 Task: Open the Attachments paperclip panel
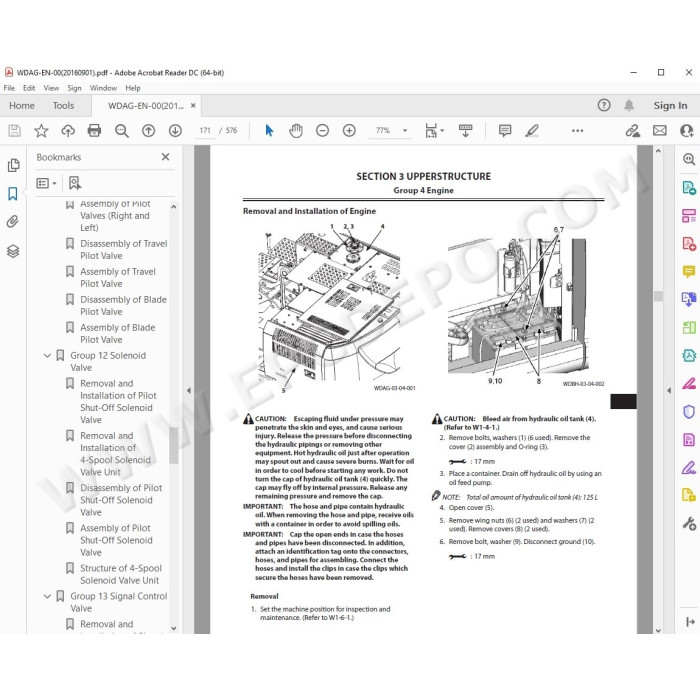[13, 221]
